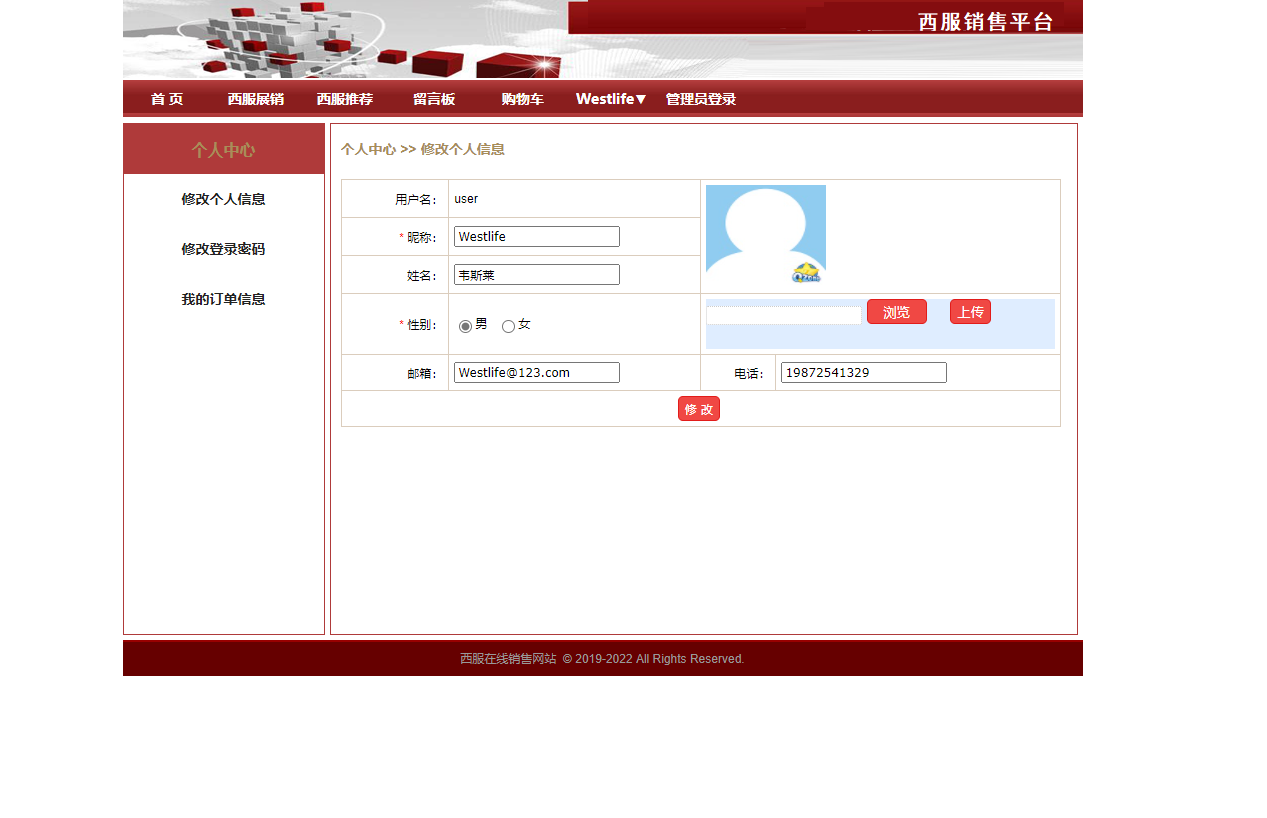
Task: View 我的订单信息 order information
Action: point(223,298)
